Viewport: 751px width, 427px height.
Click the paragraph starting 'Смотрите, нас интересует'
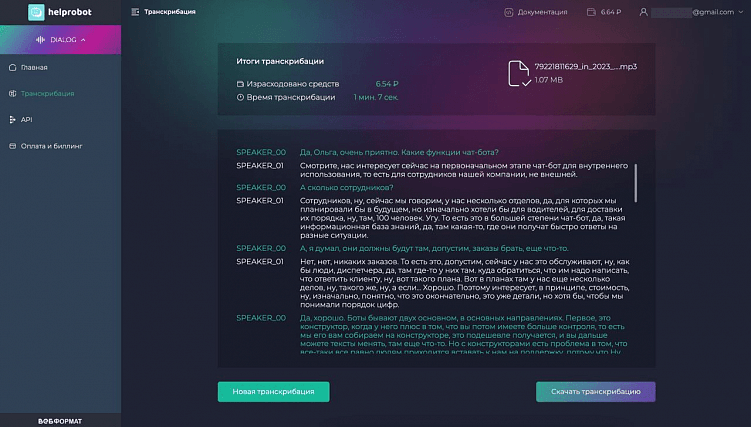click(x=464, y=170)
